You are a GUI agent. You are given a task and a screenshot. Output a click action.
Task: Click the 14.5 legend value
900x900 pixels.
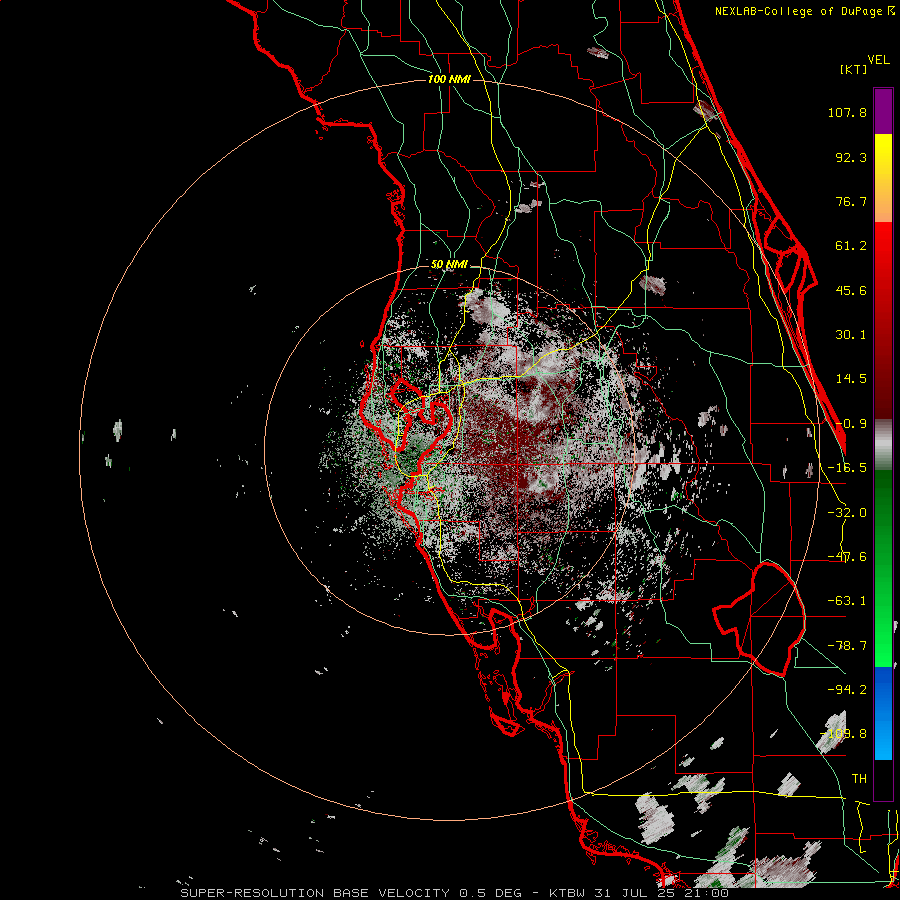tap(851, 379)
